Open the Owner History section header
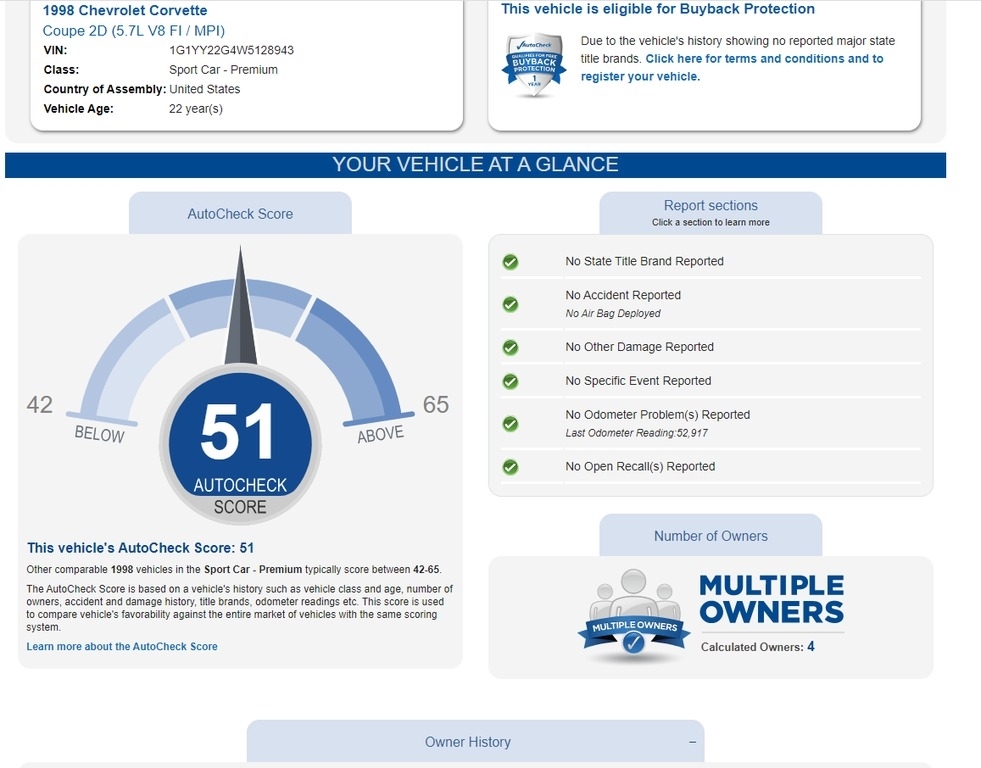Viewport: 981px width, 768px height. [468, 742]
